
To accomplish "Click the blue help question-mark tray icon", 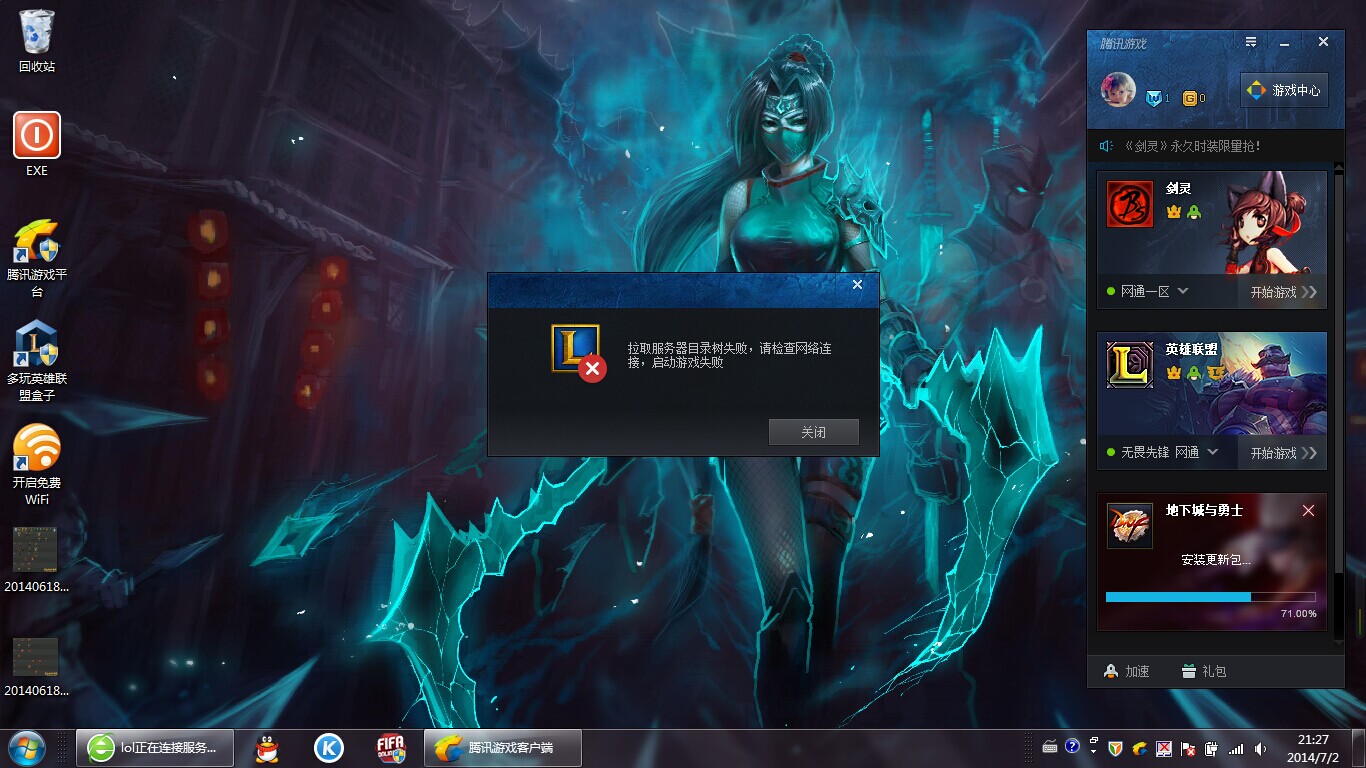I will 1072,746.
